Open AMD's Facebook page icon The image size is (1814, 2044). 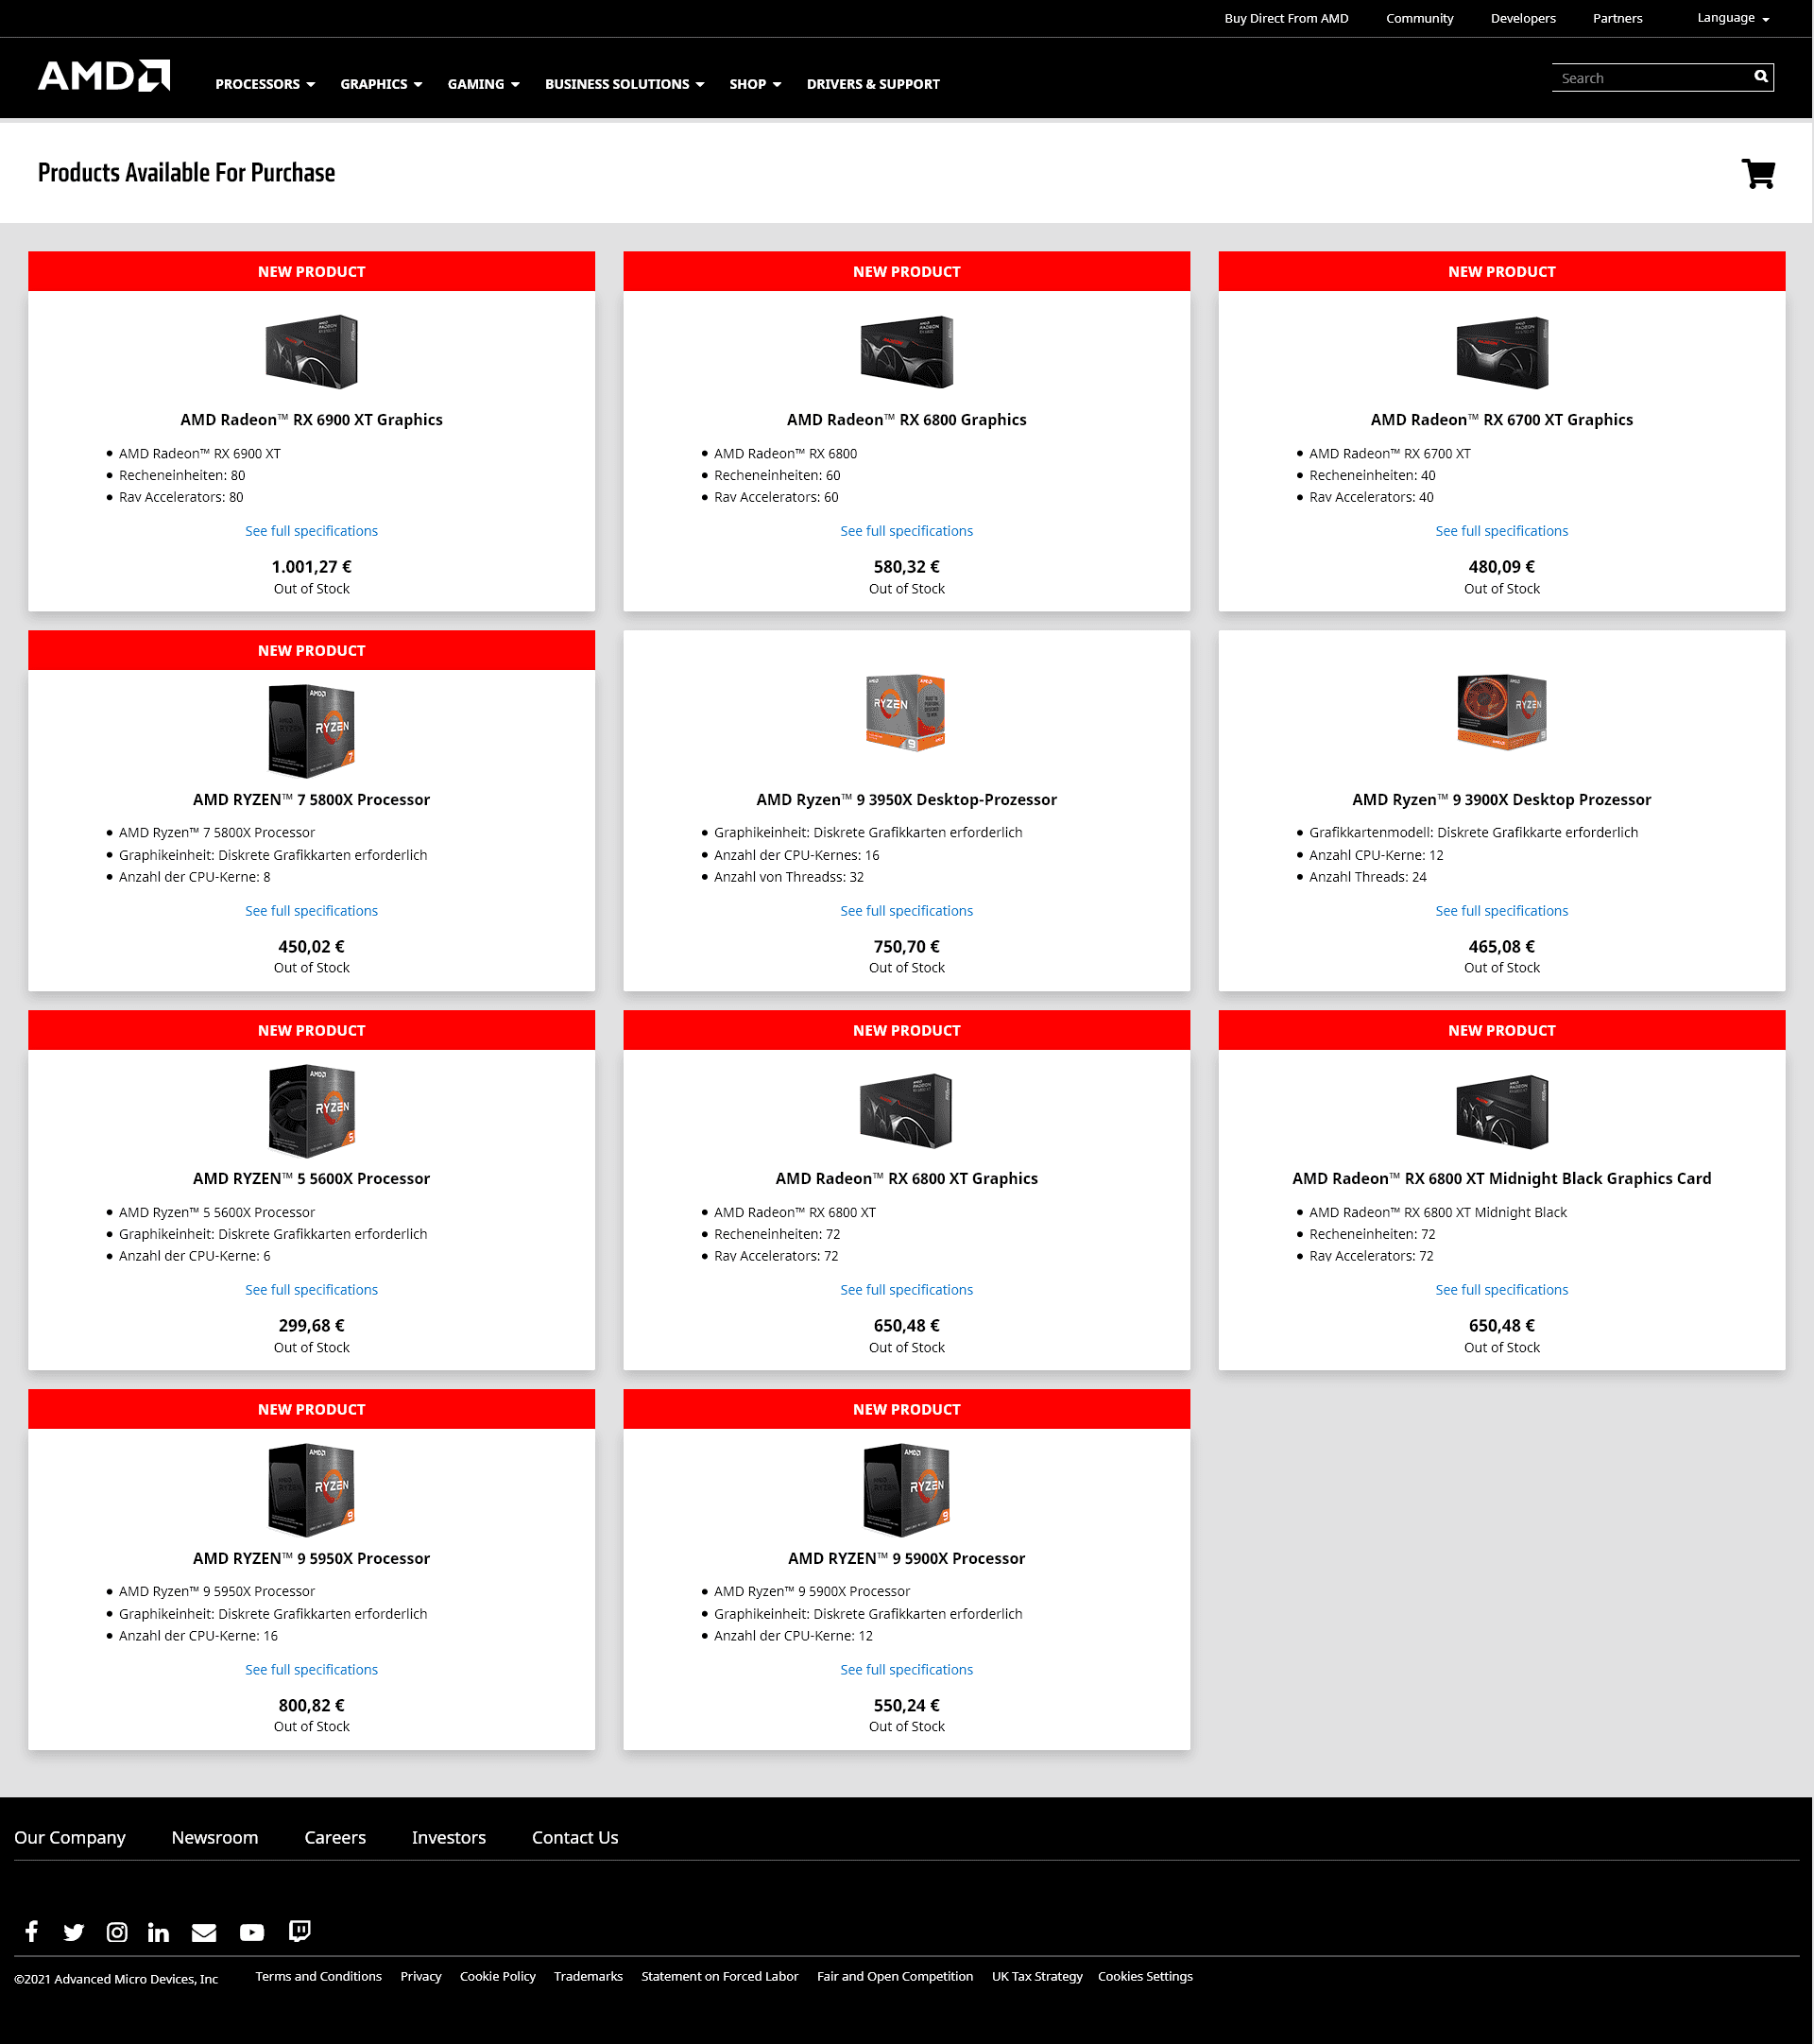point(32,1931)
